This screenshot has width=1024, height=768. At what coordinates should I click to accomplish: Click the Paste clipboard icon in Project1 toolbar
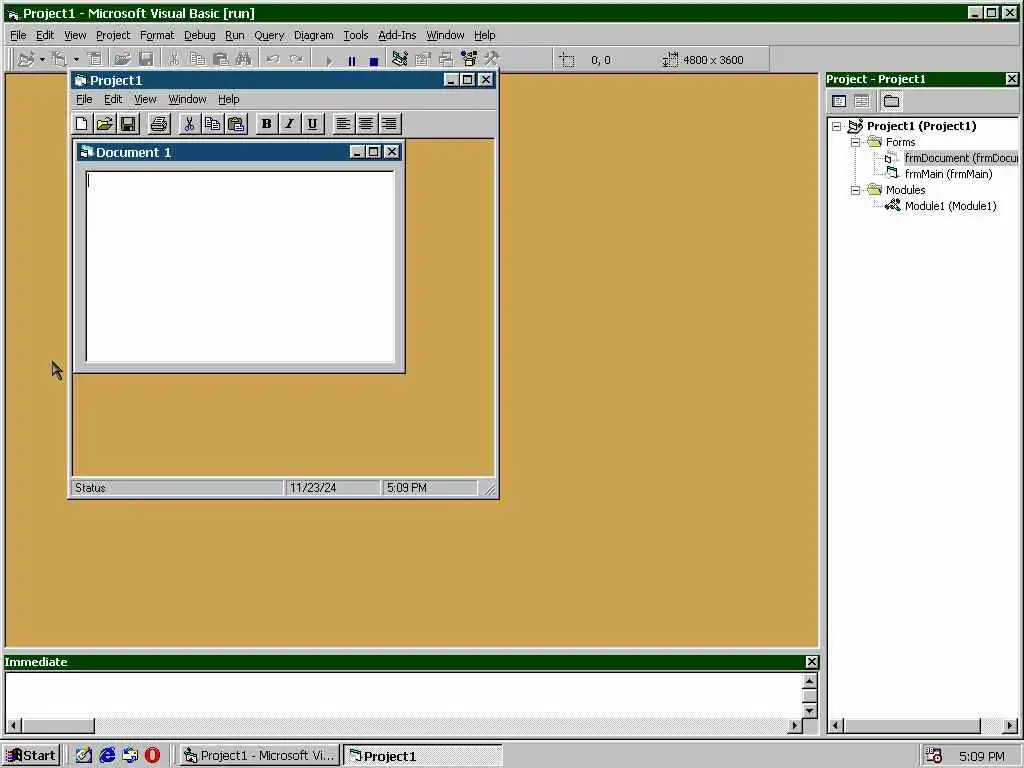click(236, 123)
